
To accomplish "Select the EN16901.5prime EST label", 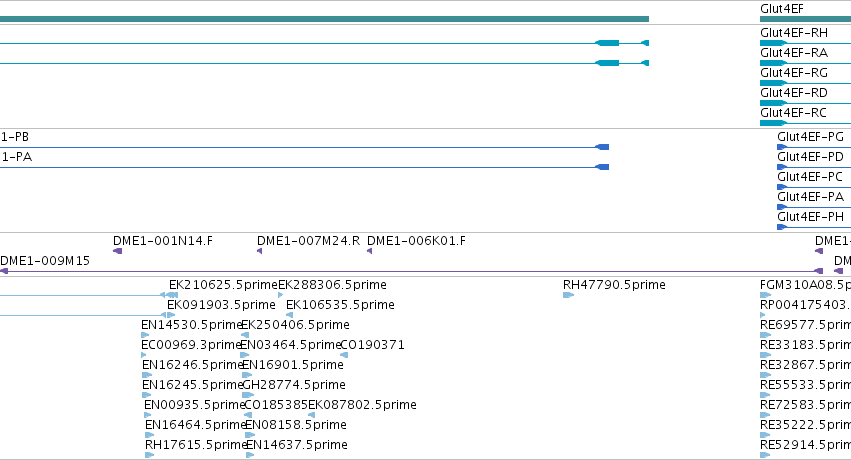I will tap(293, 365).
